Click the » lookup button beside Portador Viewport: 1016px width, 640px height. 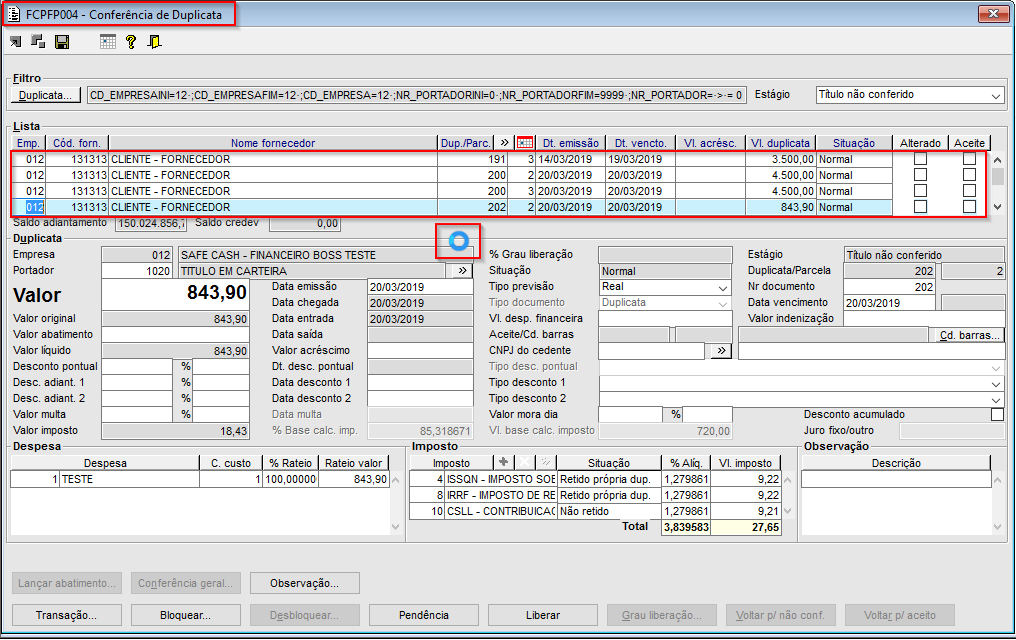[462, 271]
